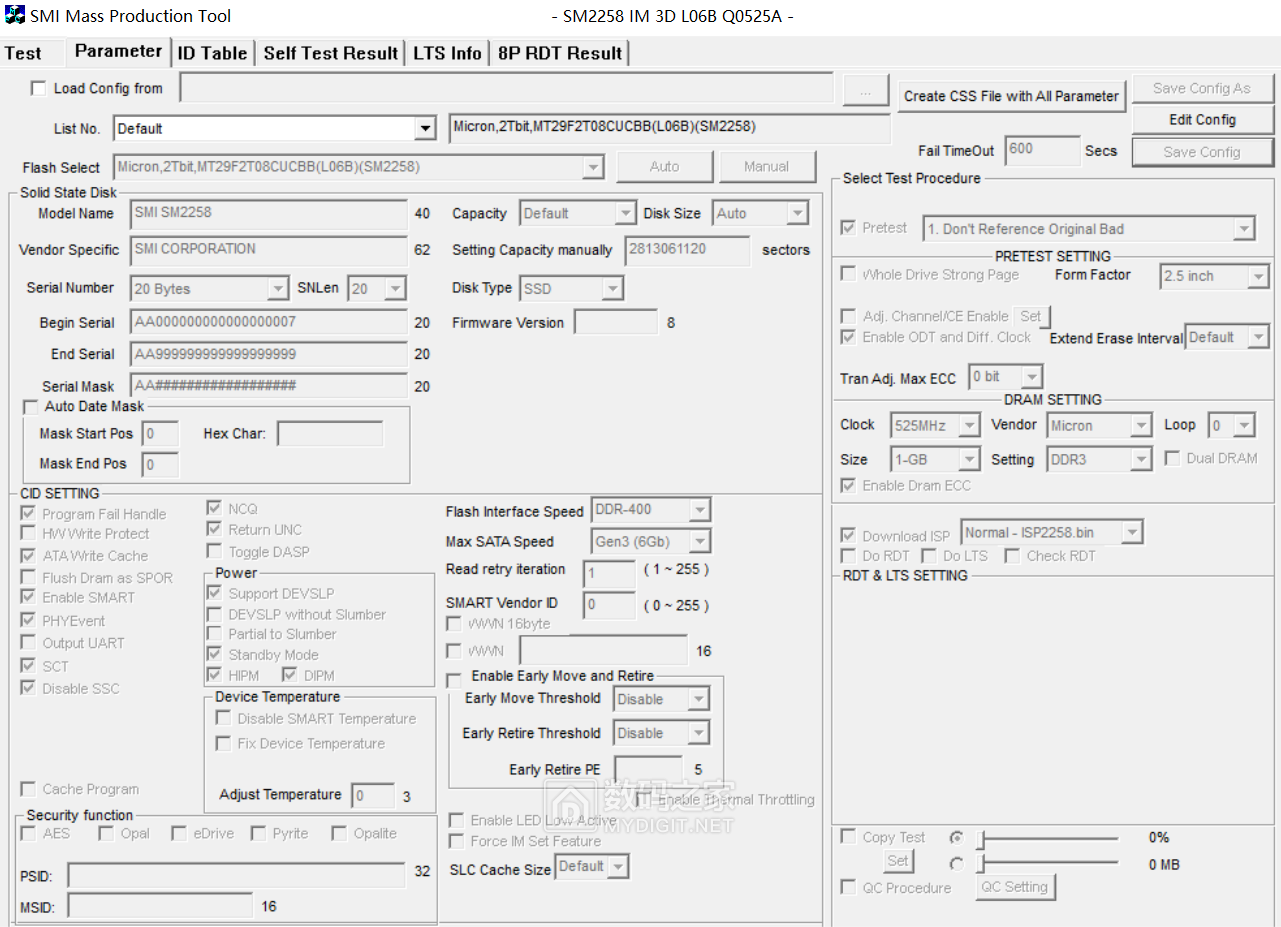Click the Manual flash select button
This screenshot has width=1281, height=927.
point(766,167)
